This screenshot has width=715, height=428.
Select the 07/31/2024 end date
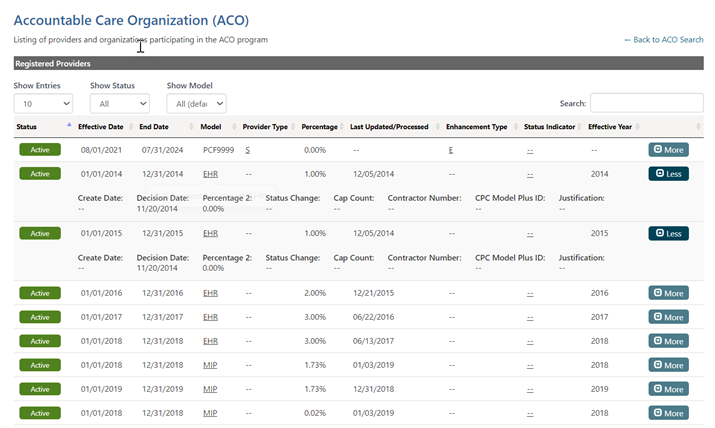click(162, 150)
